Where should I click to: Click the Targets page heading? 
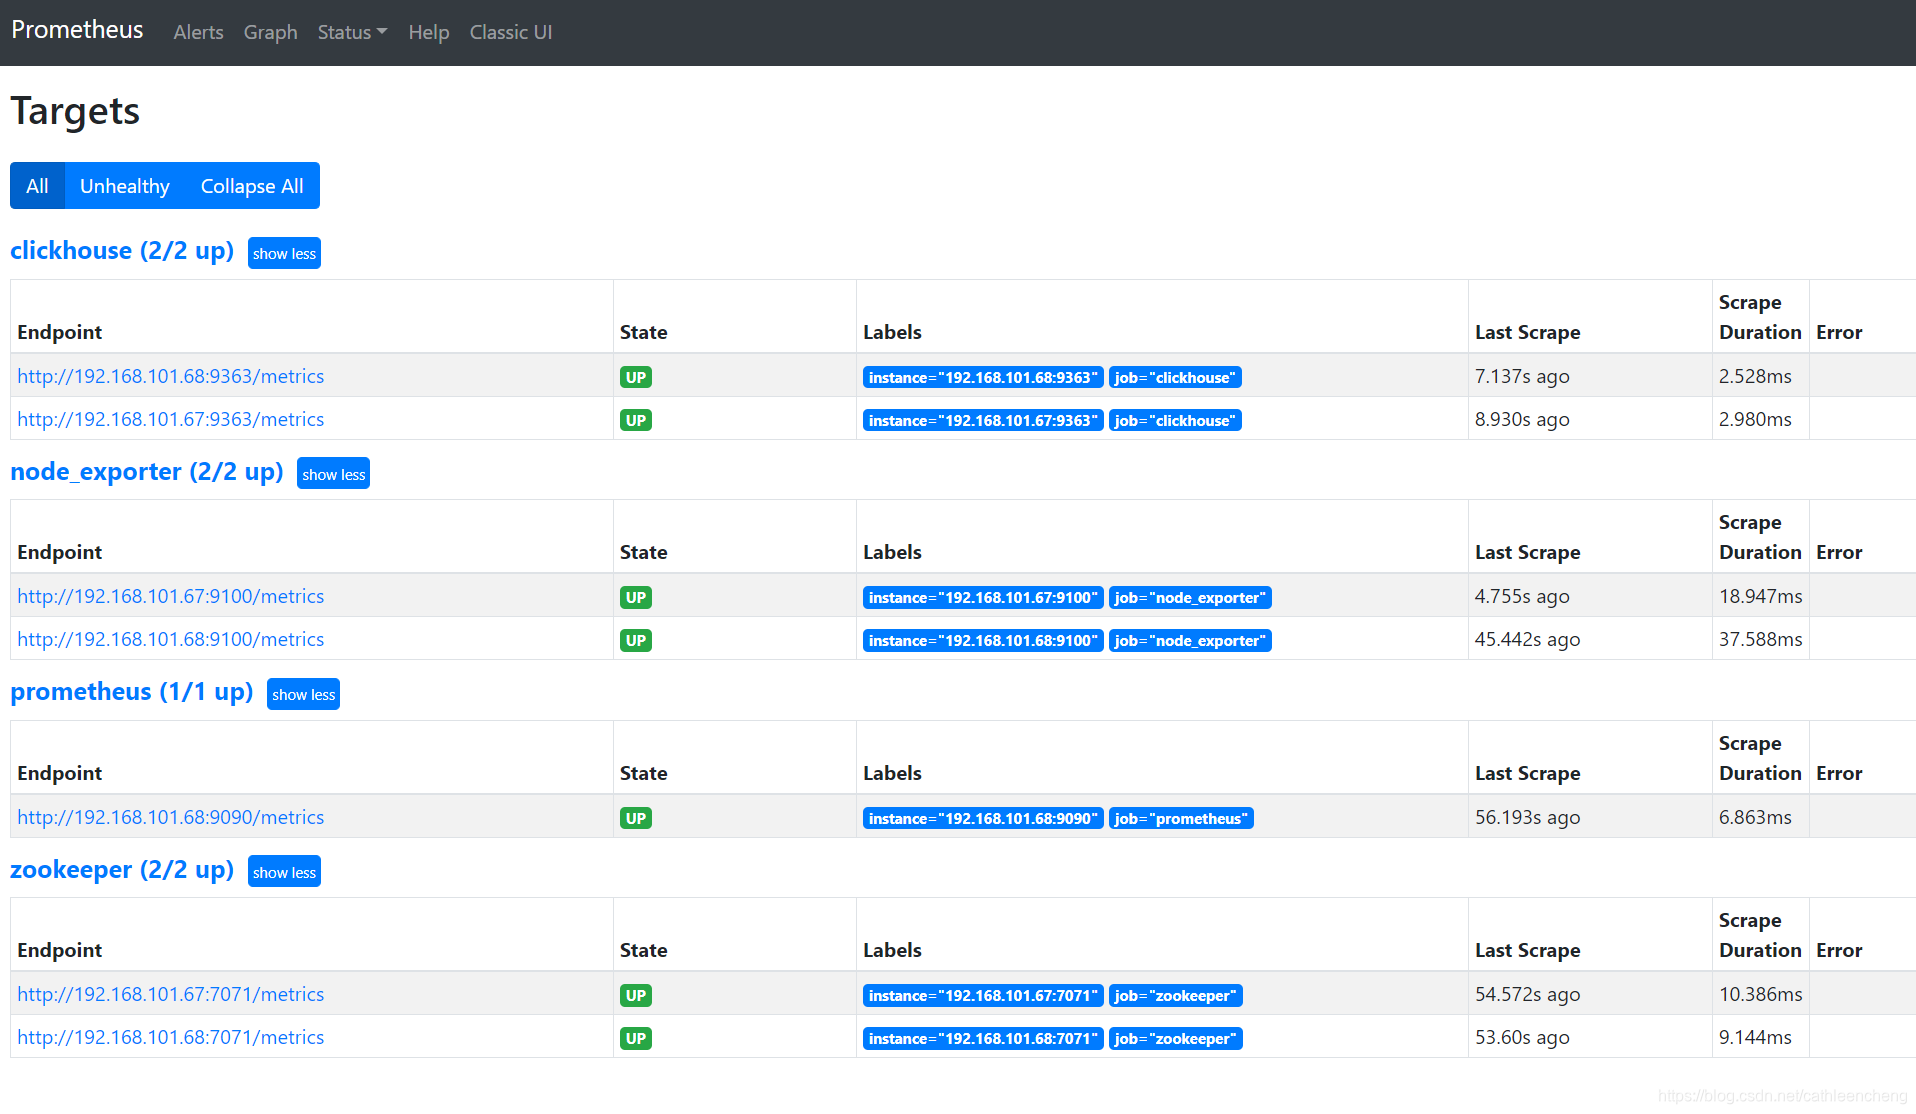pyautogui.click(x=75, y=111)
